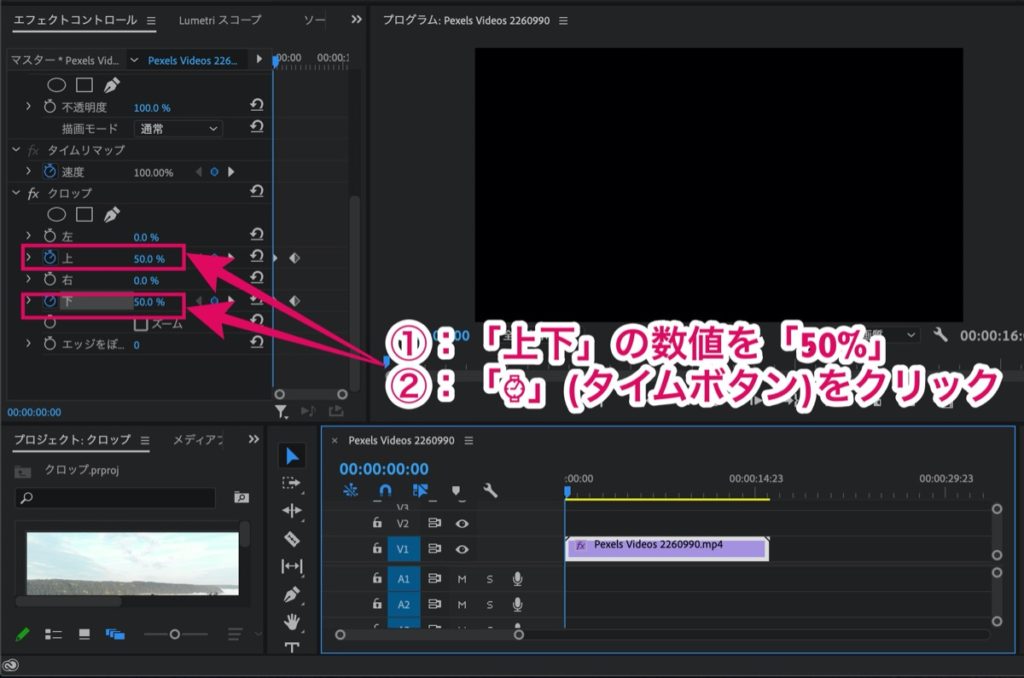
Task: Create ellipse mask under 不透明度
Action: 57,85
